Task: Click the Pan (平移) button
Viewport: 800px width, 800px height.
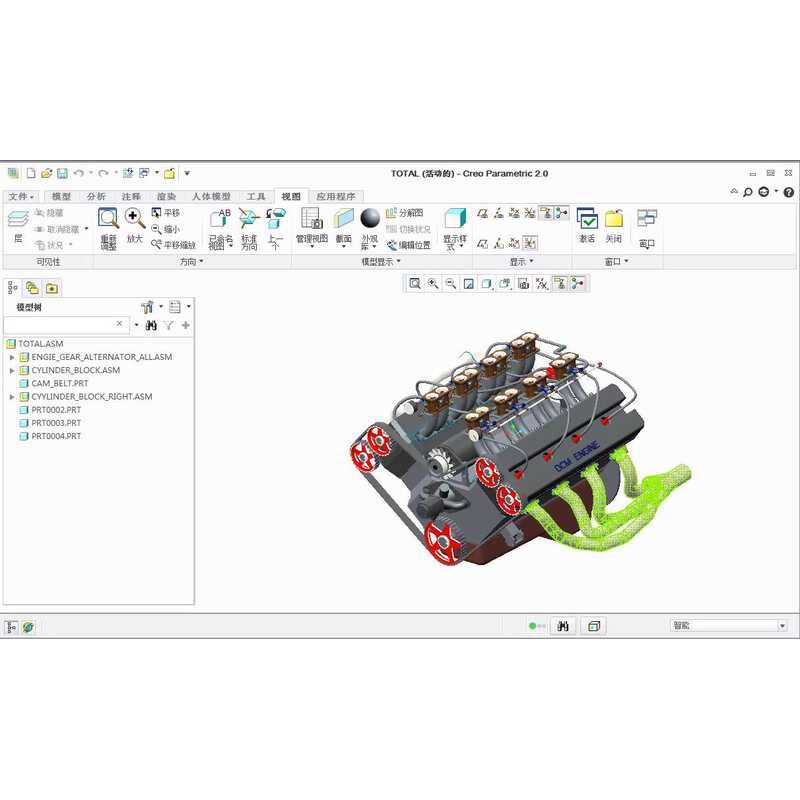Action: click(x=166, y=213)
